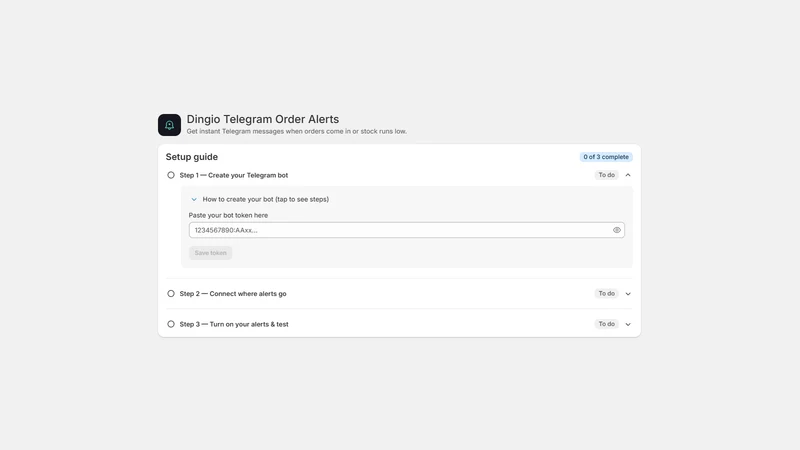Mark Step 3 circle as complete
Screen dimensions: 800x450
coord(171,324)
